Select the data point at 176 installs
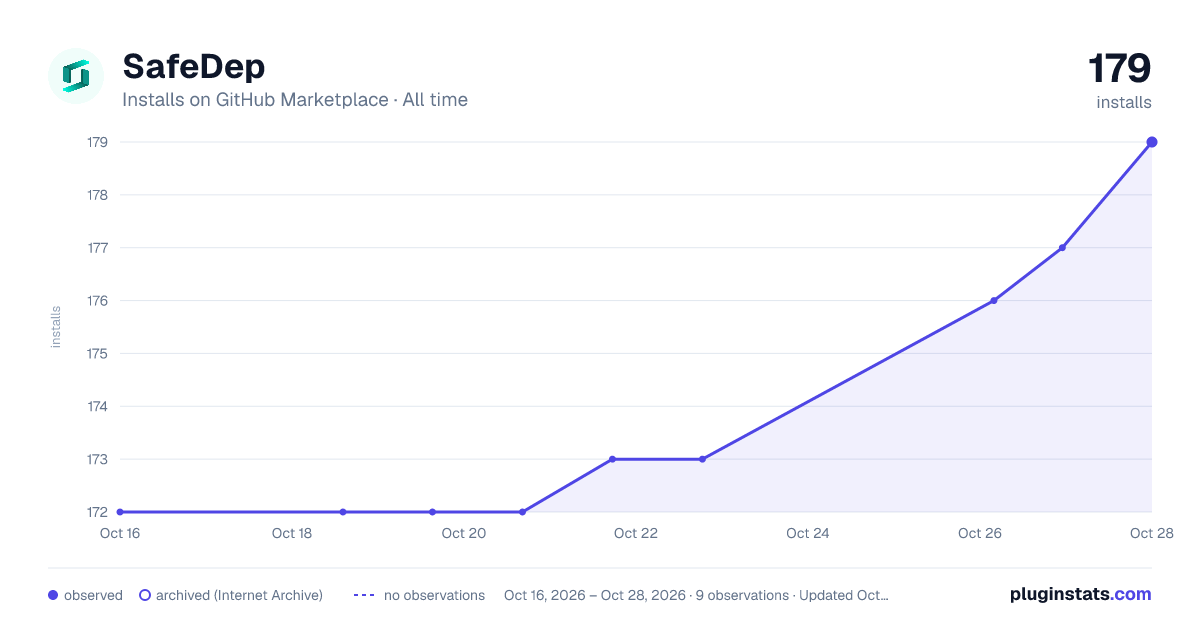Image resolution: width=1200 pixels, height=630 pixels. click(994, 301)
